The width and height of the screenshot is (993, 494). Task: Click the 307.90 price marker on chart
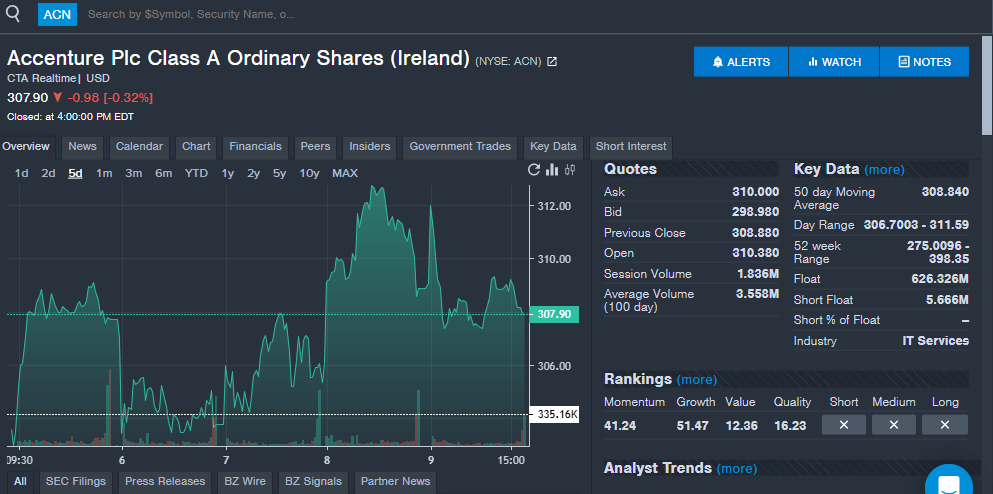(x=554, y=314)
